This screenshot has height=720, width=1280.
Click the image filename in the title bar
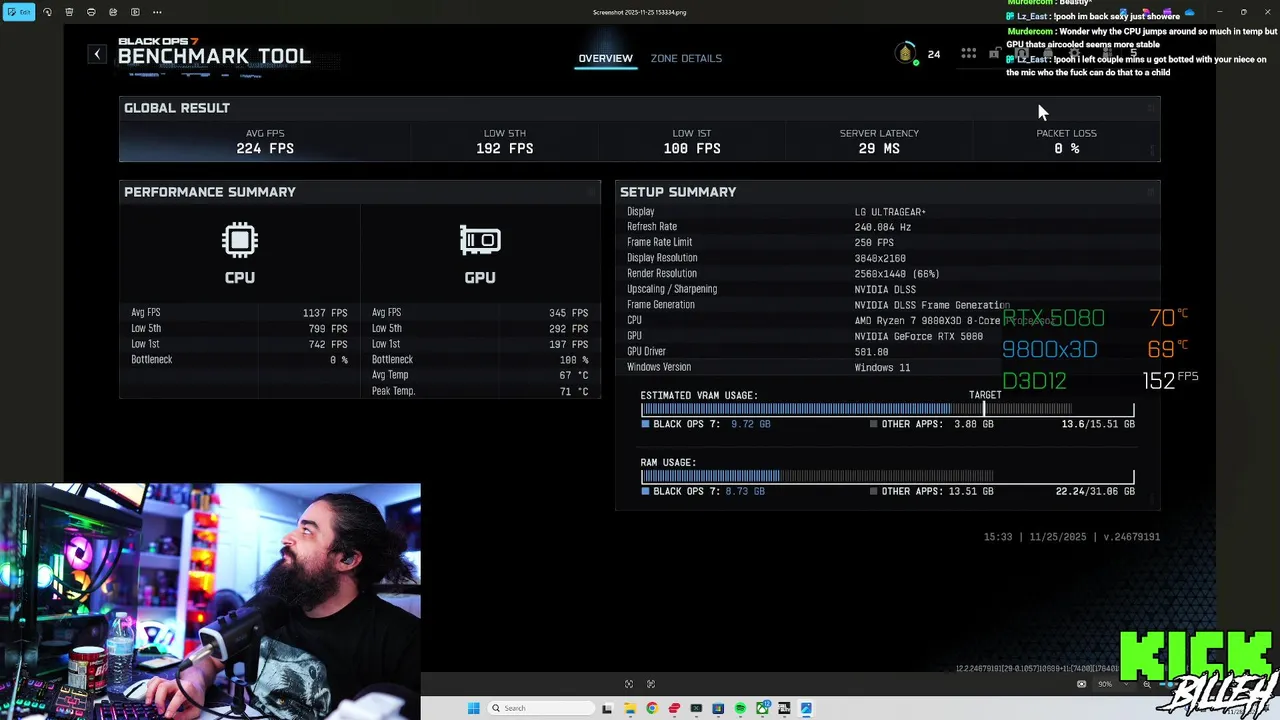(x=639, y=12)
